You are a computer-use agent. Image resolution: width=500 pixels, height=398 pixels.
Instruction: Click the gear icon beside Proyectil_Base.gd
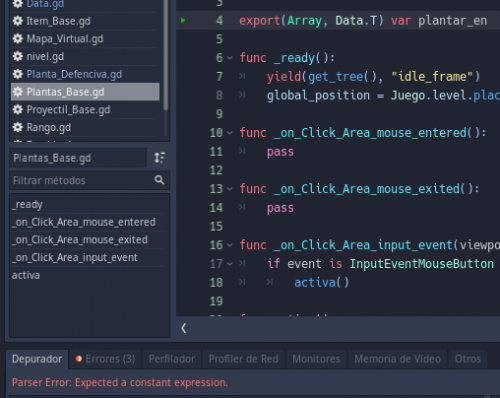18,109
